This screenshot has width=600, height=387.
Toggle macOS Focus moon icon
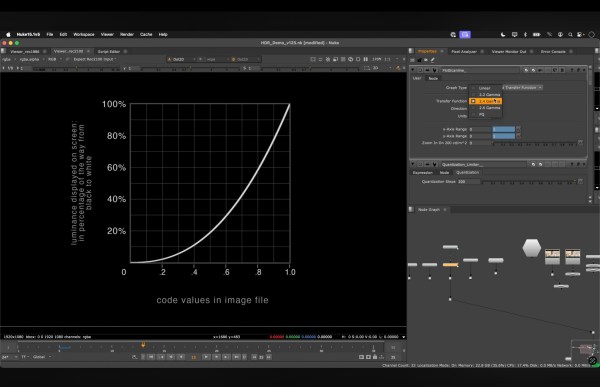tap(503, 34)
